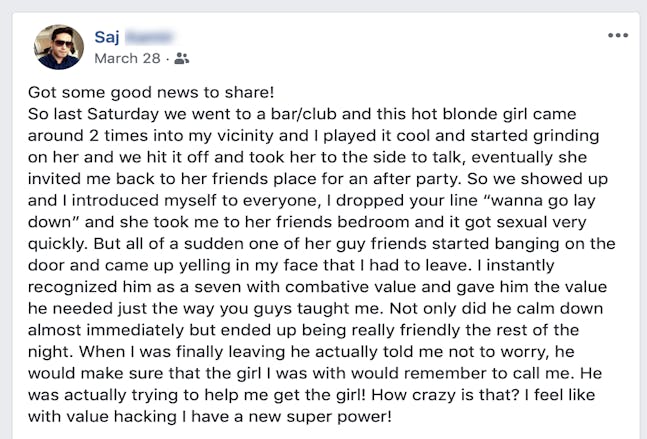
Task: Click the blurred surname next to Saj
Action: (x=149, y=37)
